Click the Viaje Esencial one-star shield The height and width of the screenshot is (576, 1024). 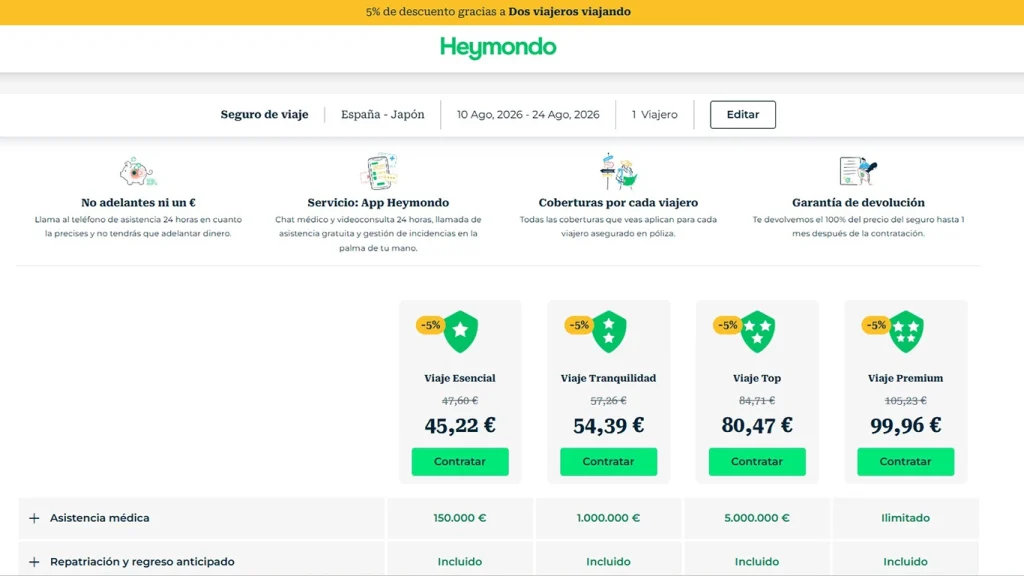pyautogui.click(x=461, y=332)
